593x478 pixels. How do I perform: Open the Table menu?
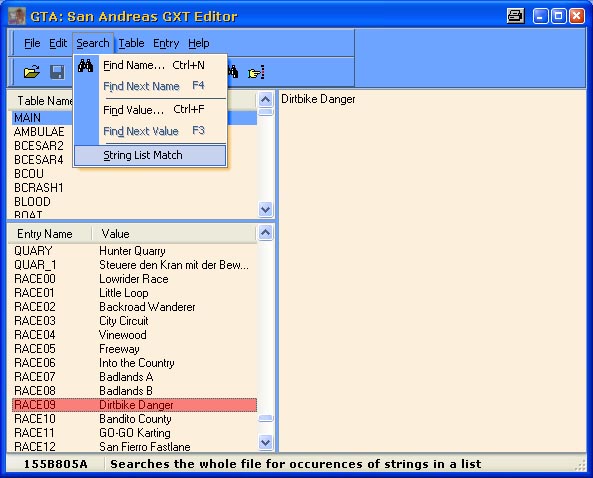coord(131,43)
